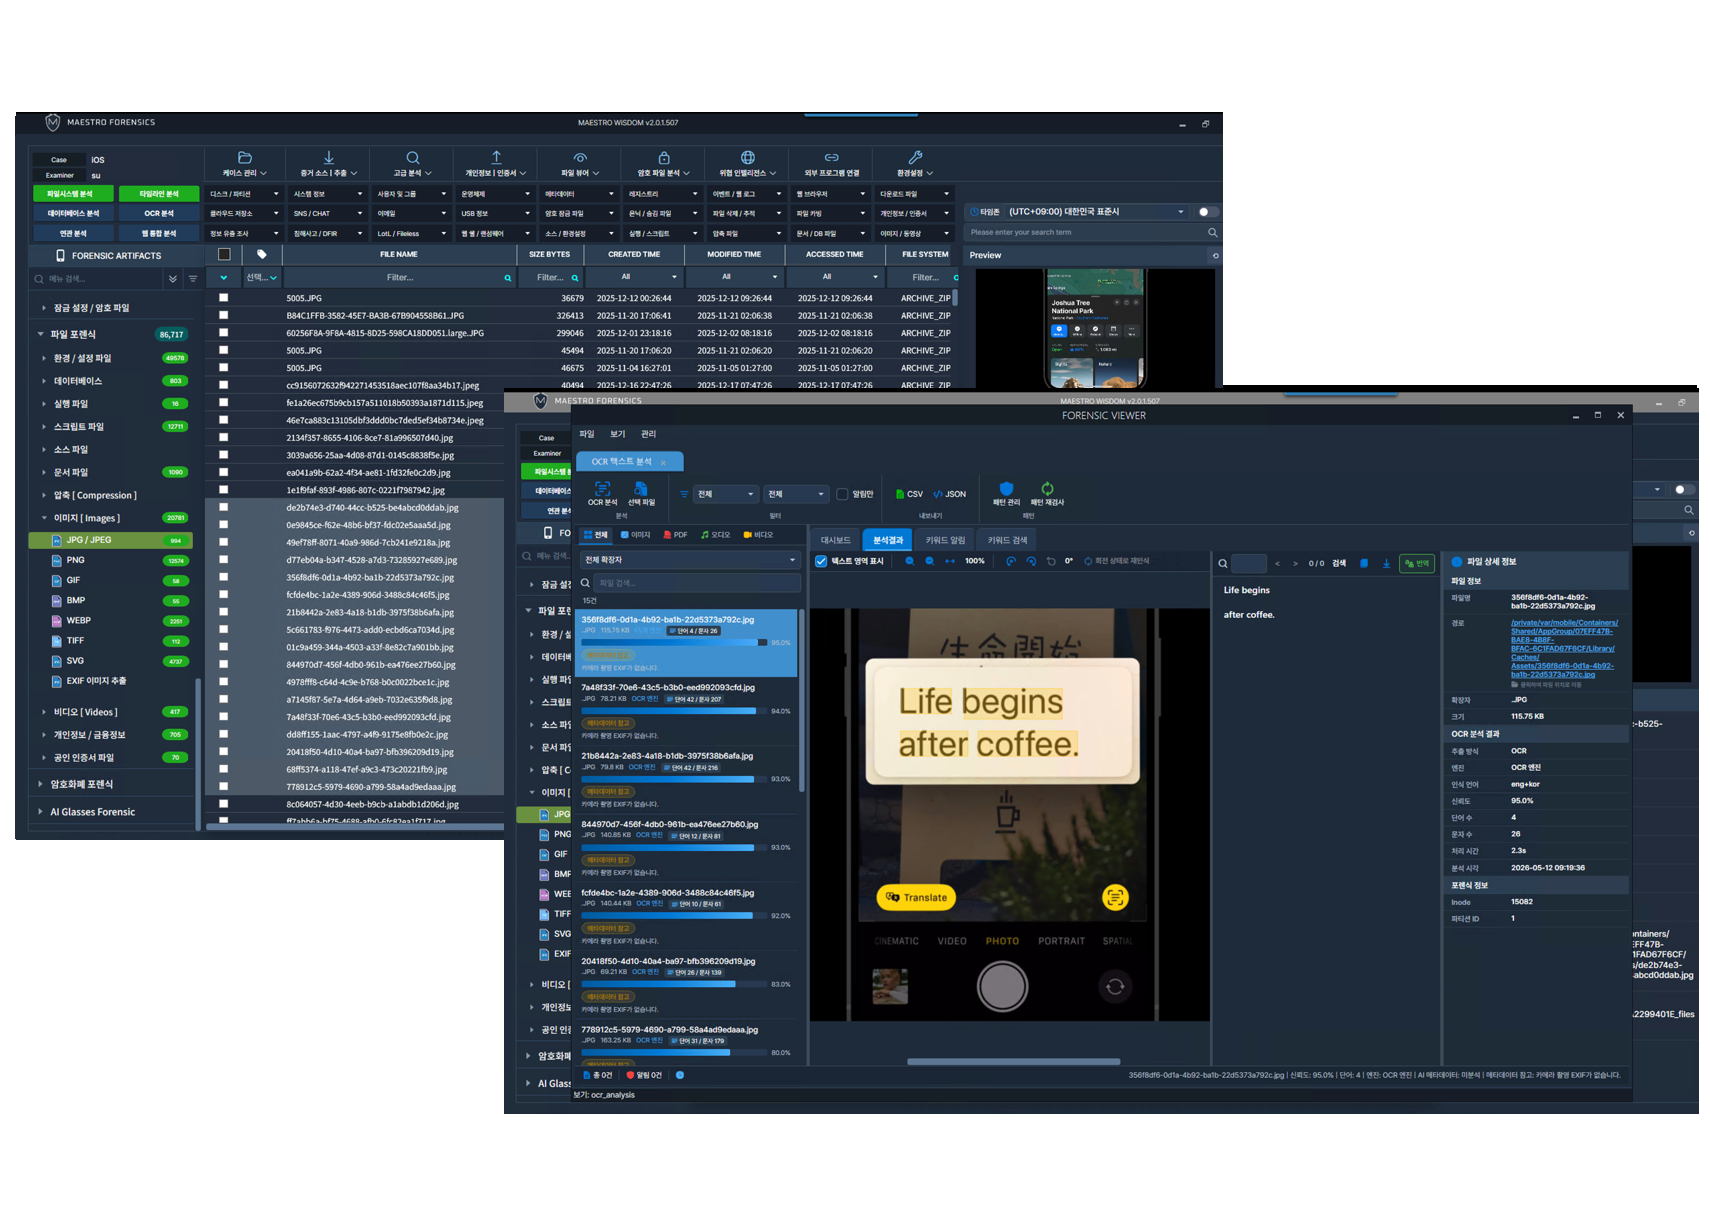Expand the 비디오 [ Videos ] tree node
The width and height of the screenshot is (1710, 1224).
coord(44,712)
